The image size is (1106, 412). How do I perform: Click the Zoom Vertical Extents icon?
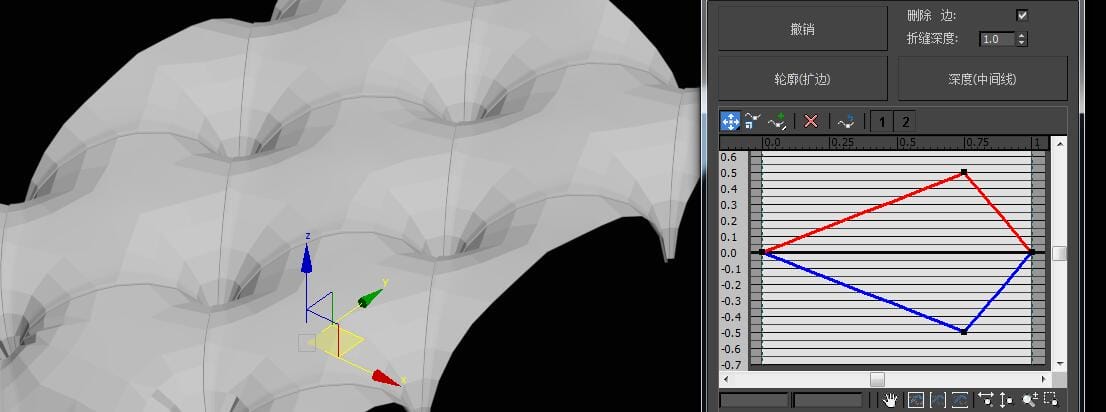click(960, 400)
